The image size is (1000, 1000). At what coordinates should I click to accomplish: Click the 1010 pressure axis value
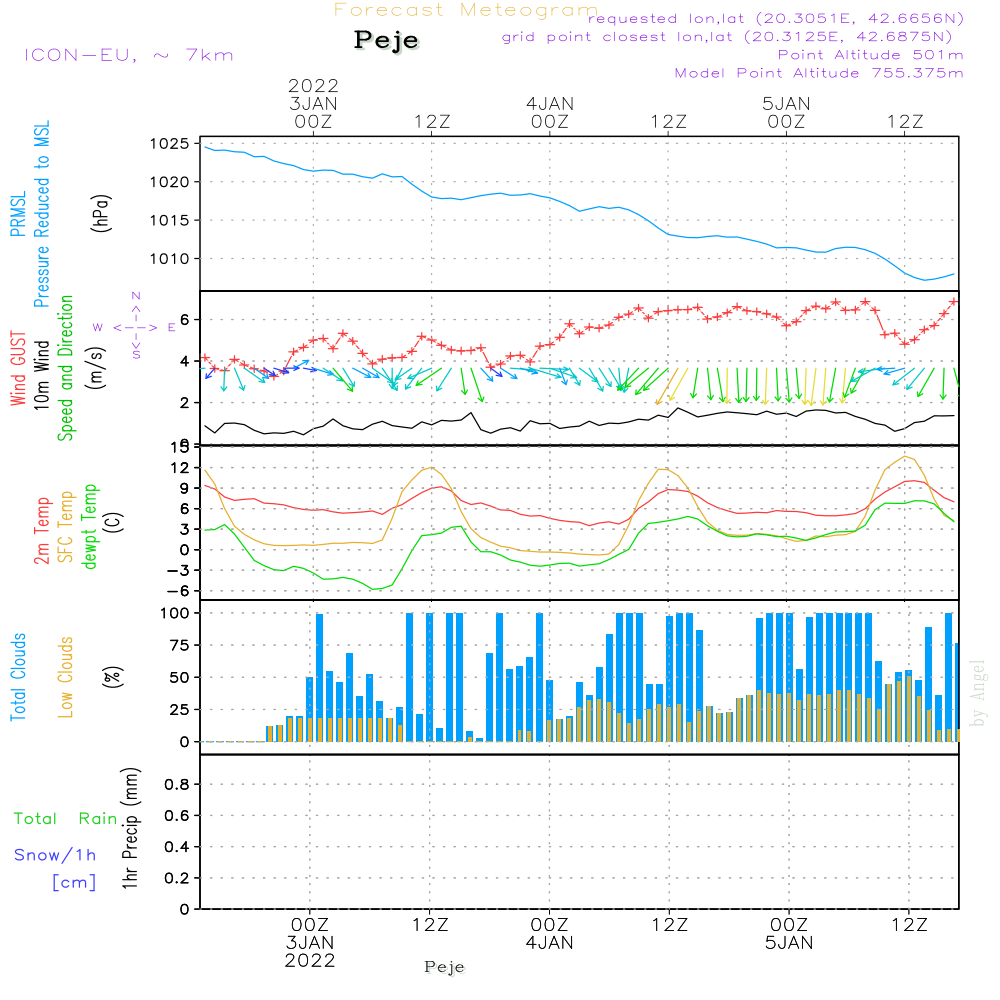point(170,259)
